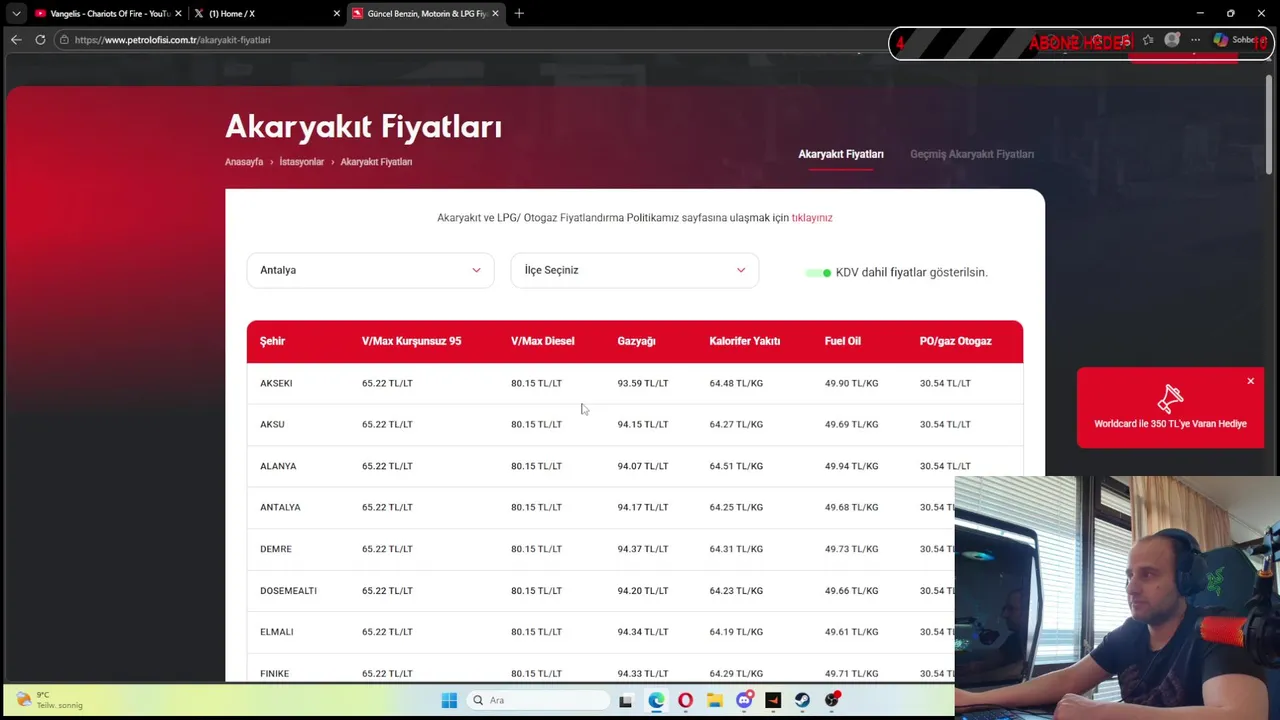Open the Edge favorites star icon
1280x720 pixels.
coord(1148,40)
